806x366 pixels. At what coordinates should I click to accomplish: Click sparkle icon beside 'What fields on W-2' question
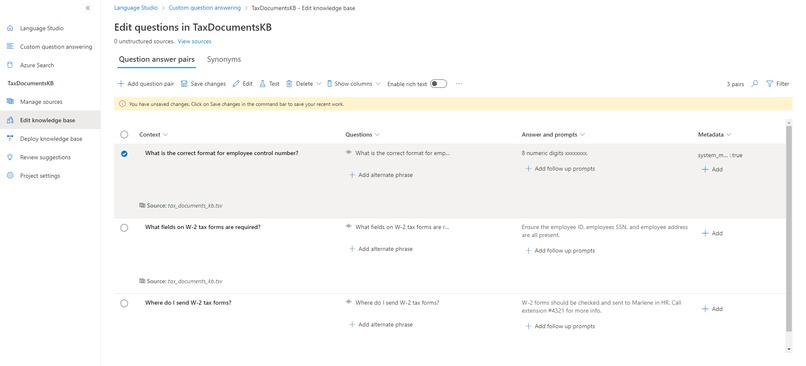(x=349, y=226)
